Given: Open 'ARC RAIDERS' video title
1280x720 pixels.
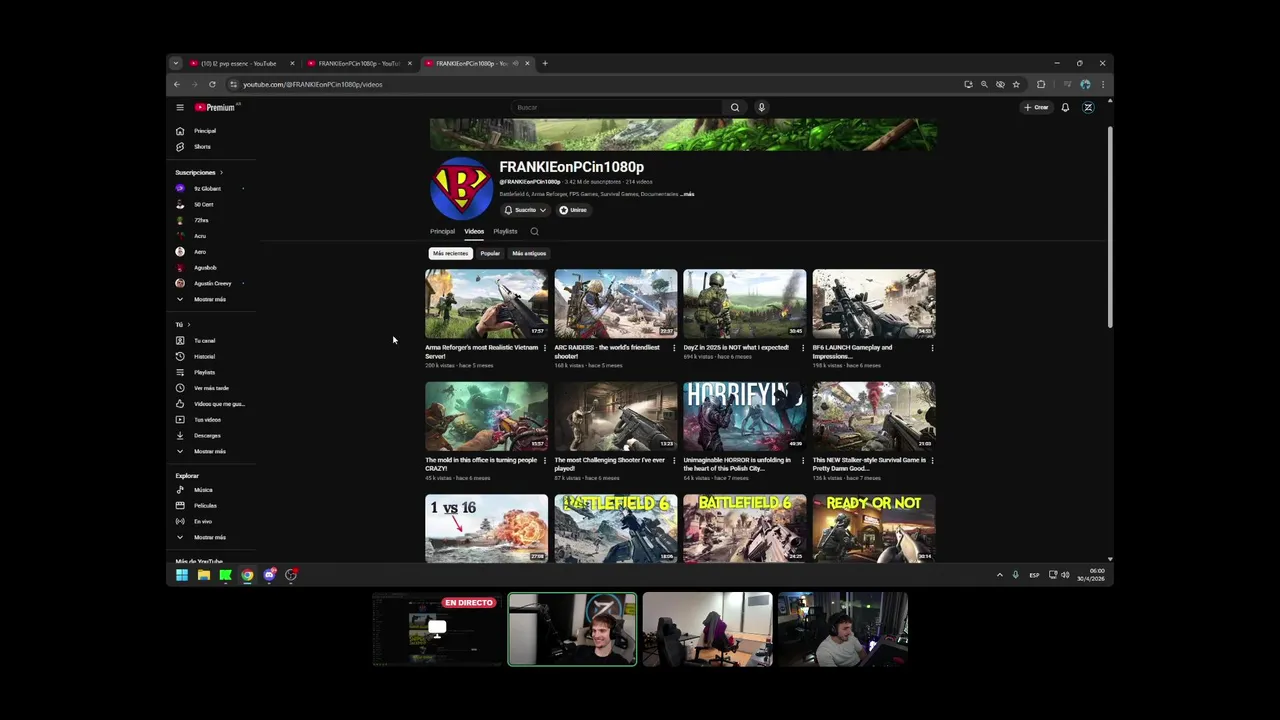Looking at the screenshot, I should click(x=607, y=351).
